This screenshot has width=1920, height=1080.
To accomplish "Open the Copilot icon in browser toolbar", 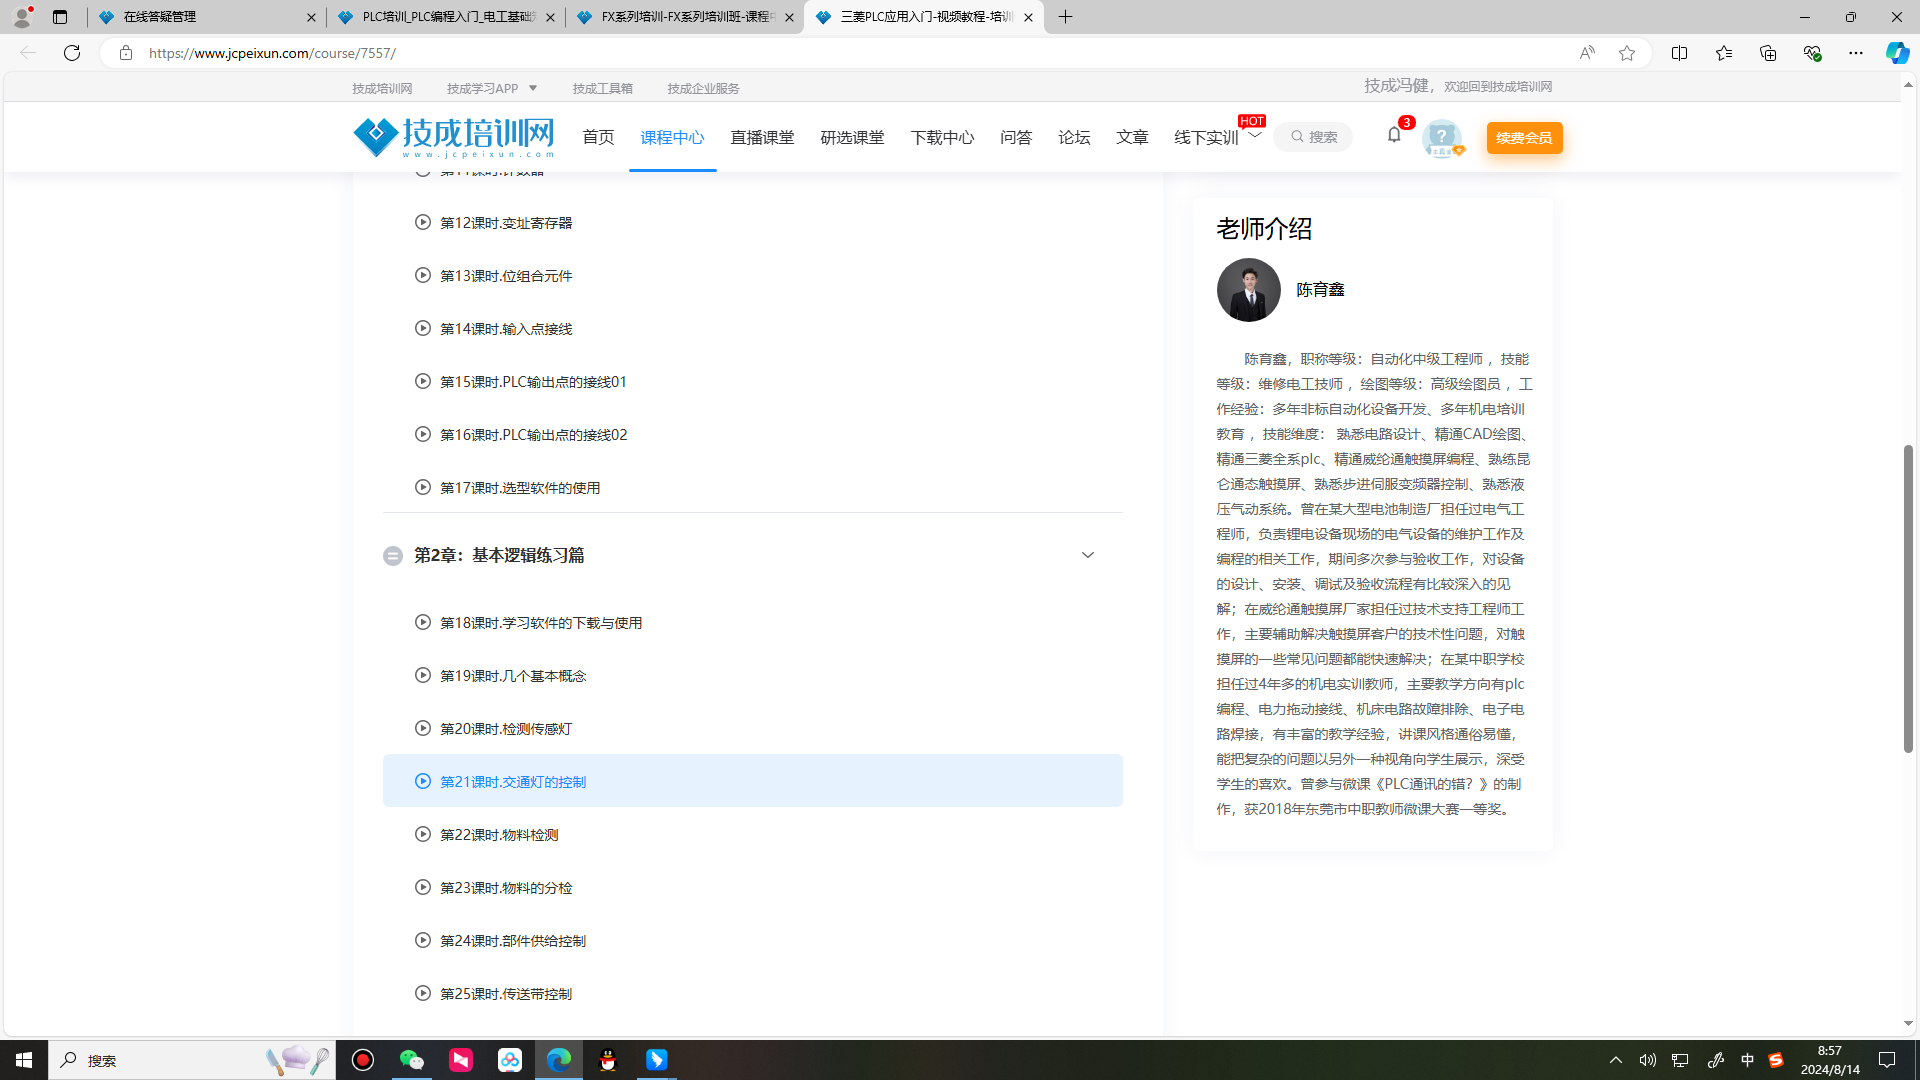I will [1897, 53].
